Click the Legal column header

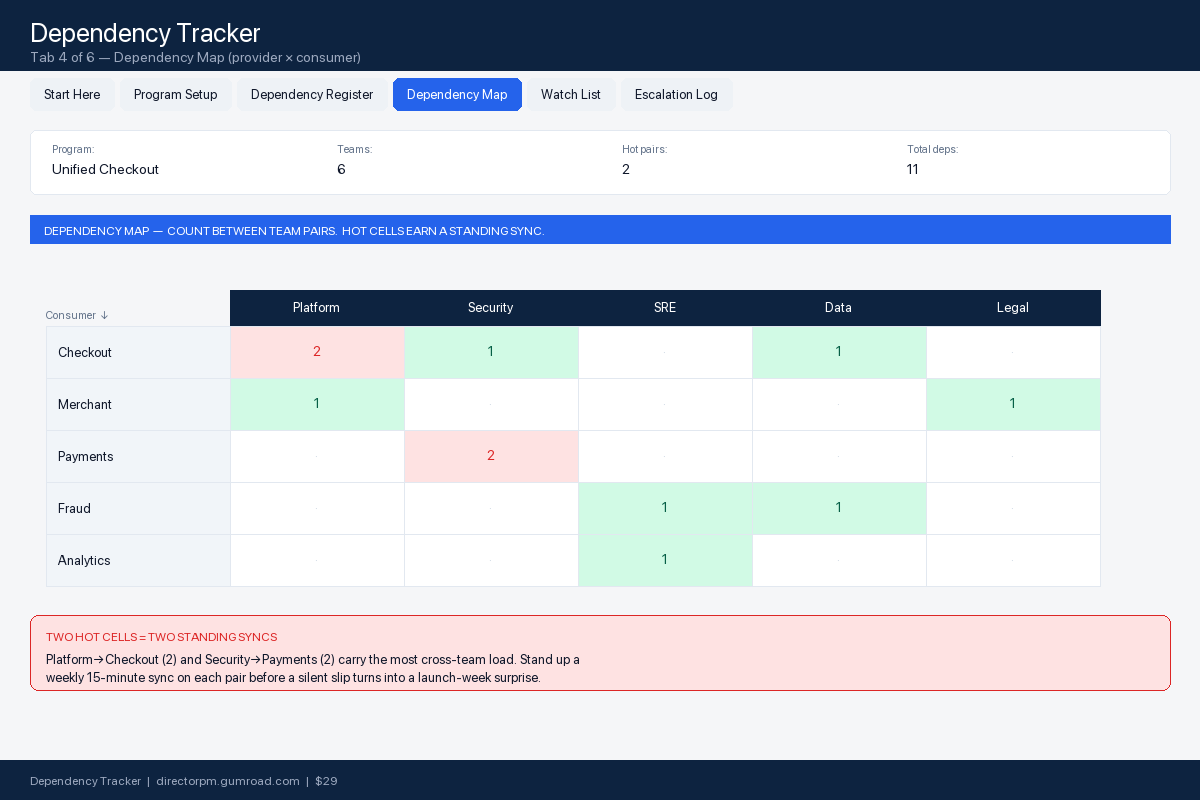1013,308
